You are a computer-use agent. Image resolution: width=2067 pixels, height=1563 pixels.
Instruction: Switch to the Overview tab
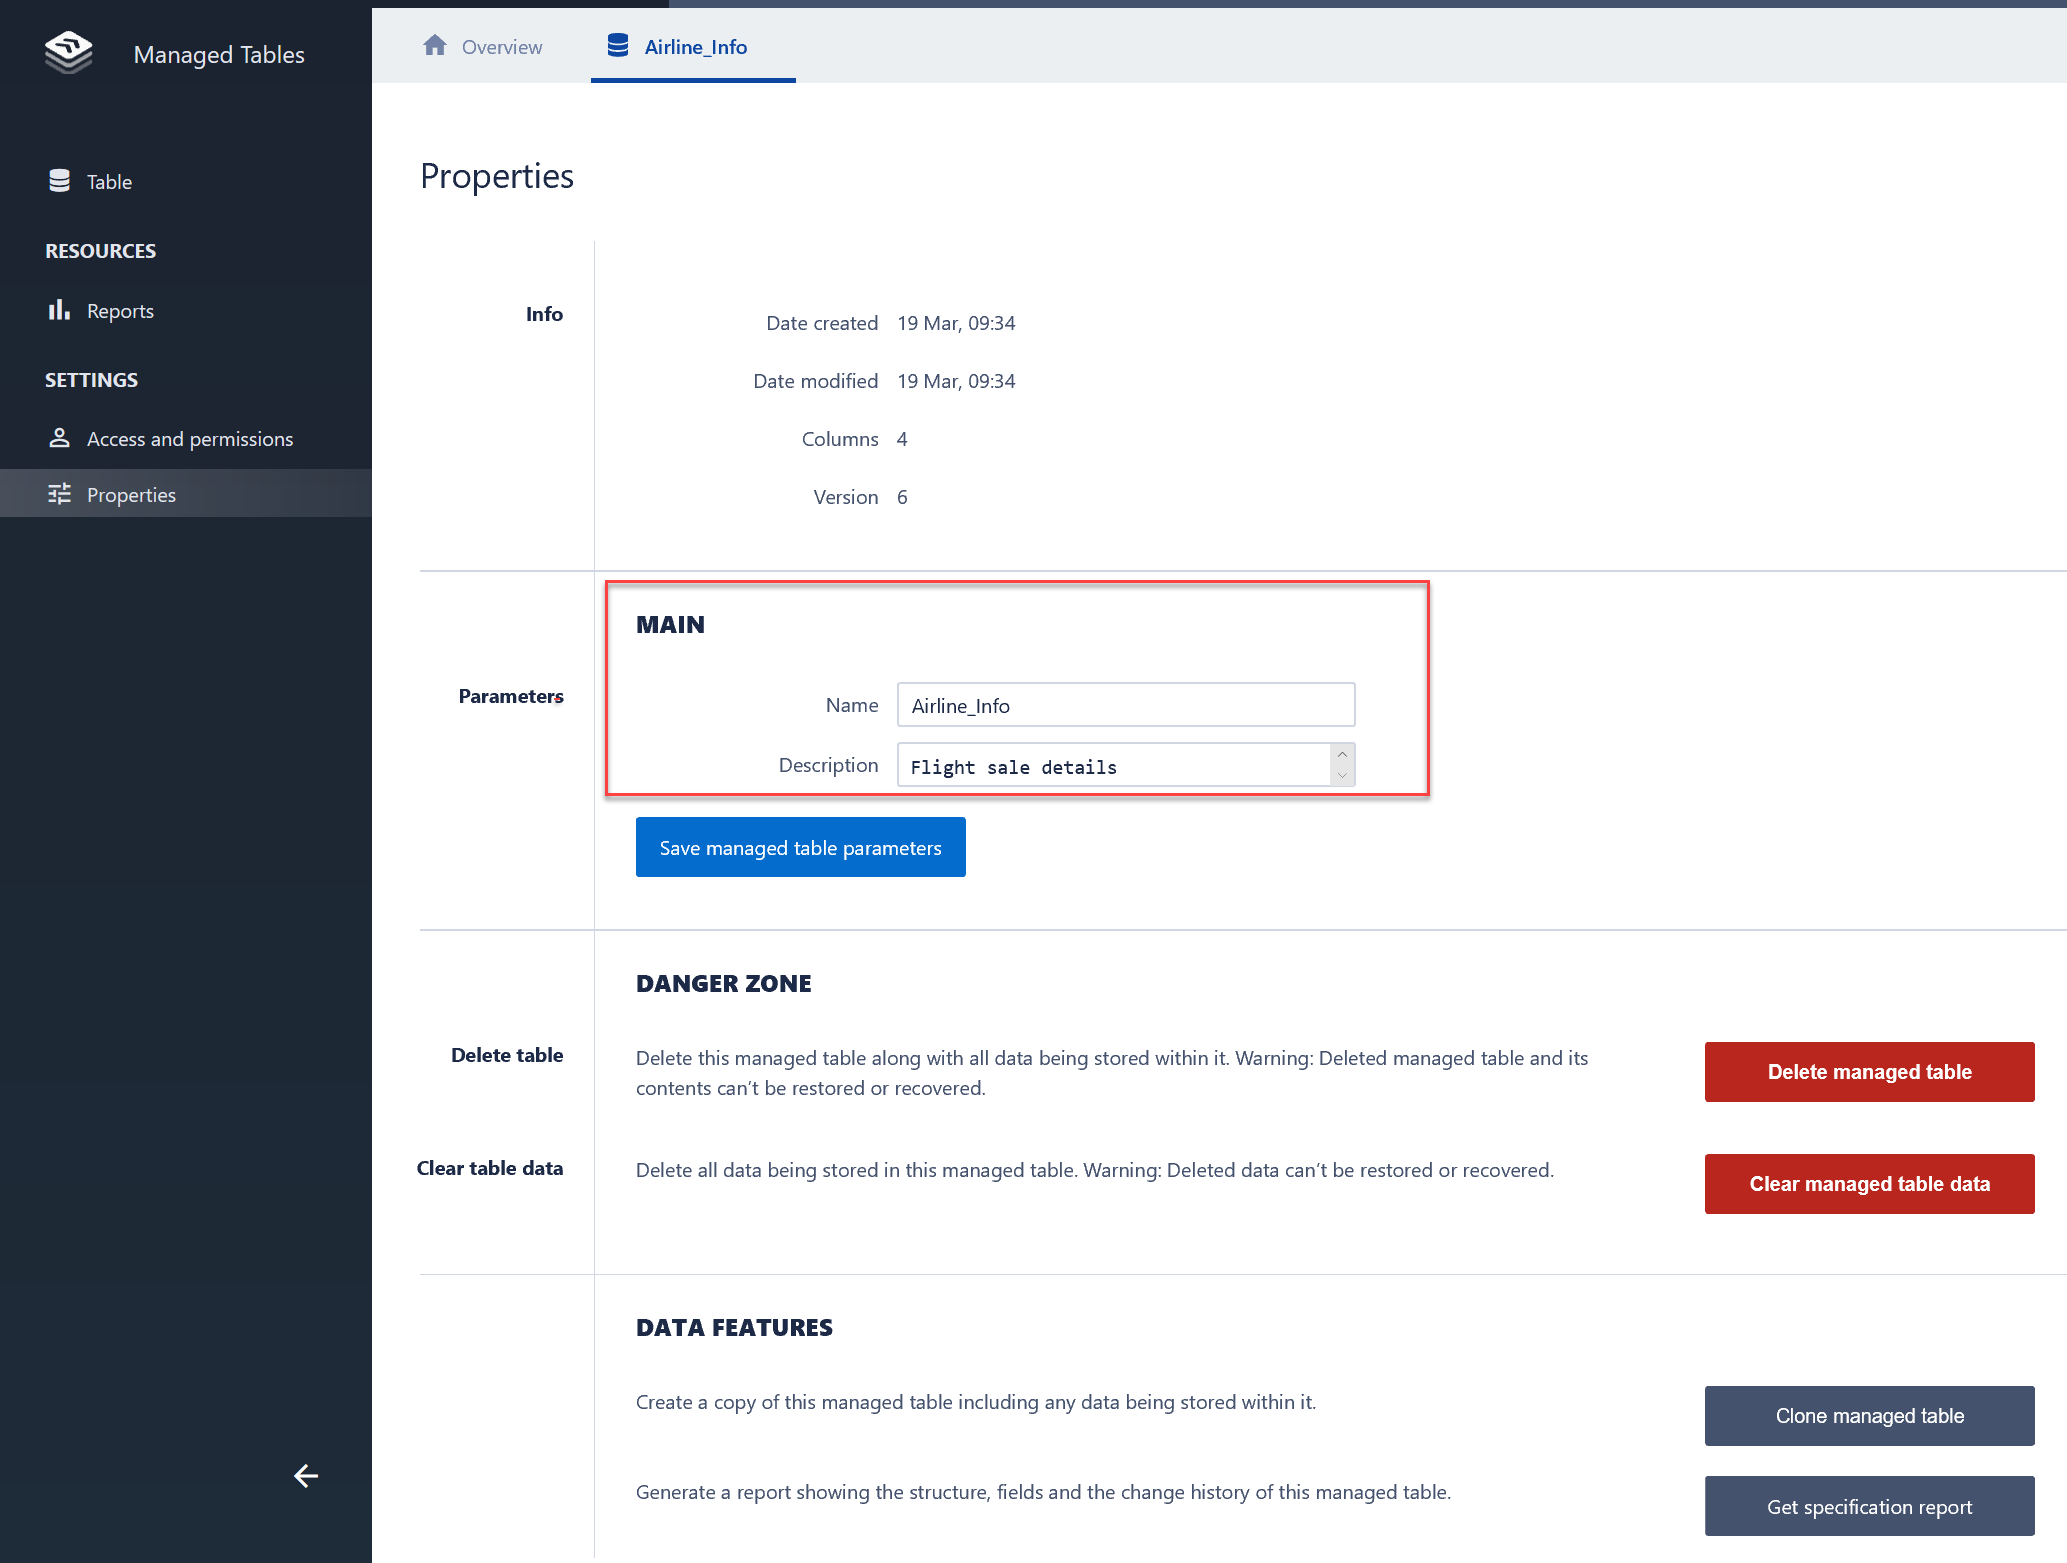[501, 47]
